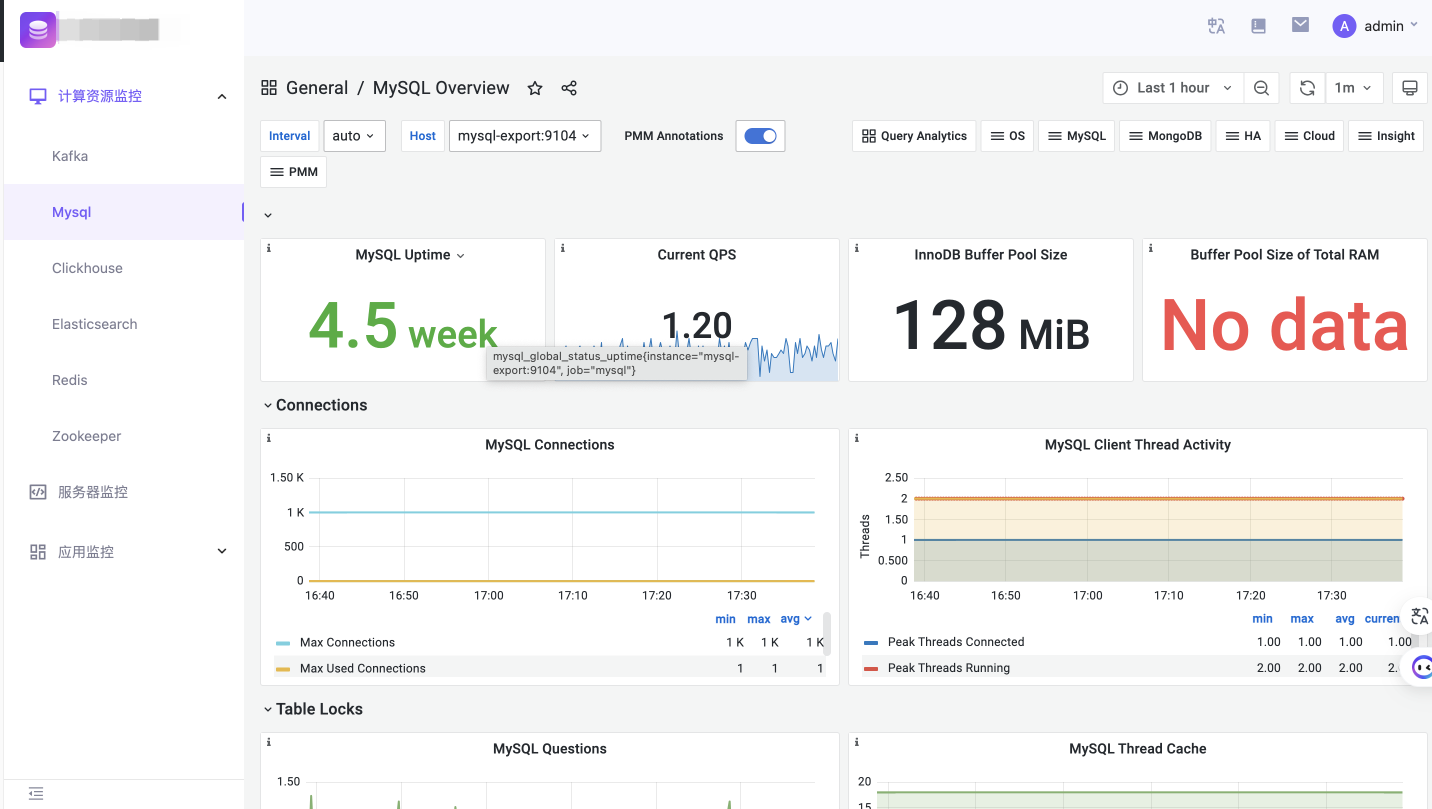Sort Connections legend by min column
The image size is (1432, 809).
pyautogui.click(x=726, y=619)
